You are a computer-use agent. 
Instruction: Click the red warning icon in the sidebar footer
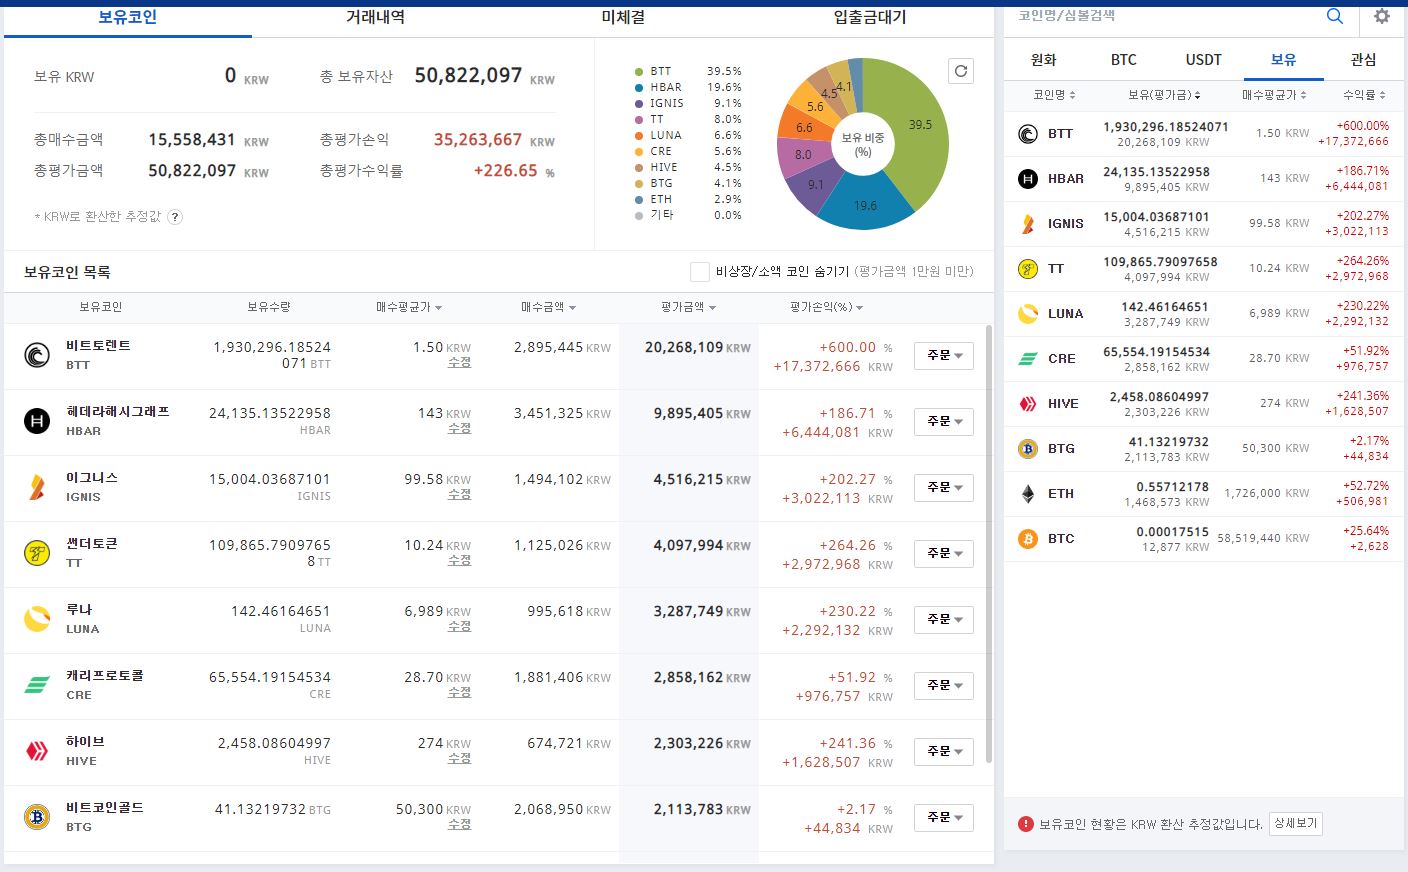click(1026, 824)
